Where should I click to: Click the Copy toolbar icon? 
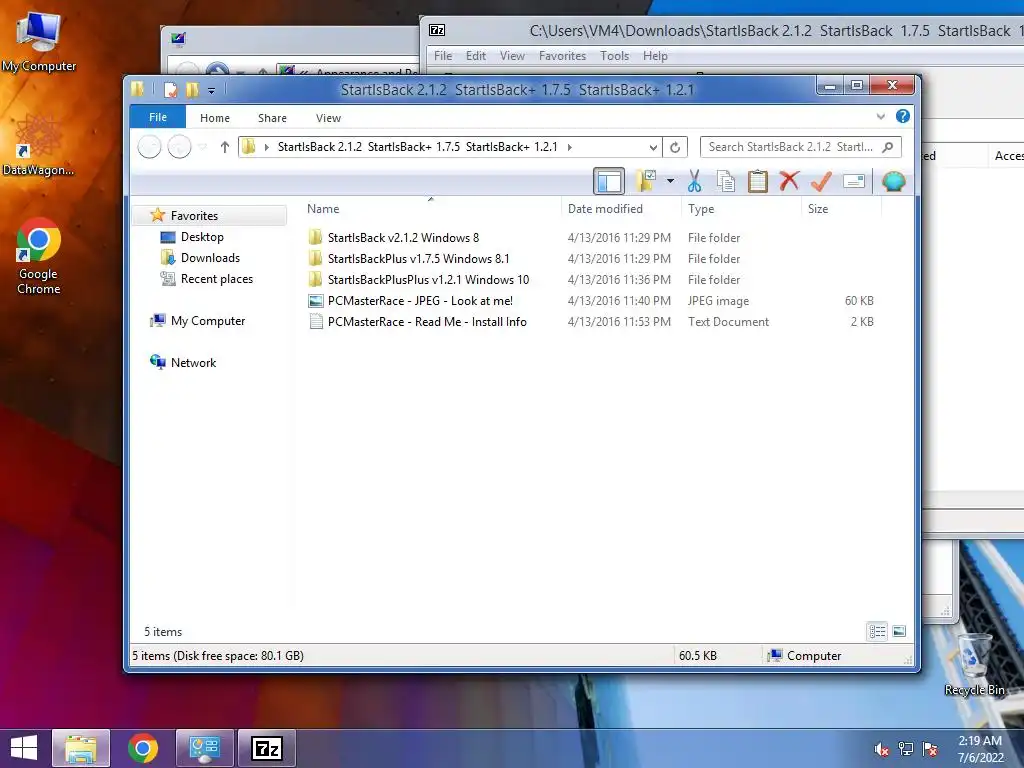click(726, 181)
